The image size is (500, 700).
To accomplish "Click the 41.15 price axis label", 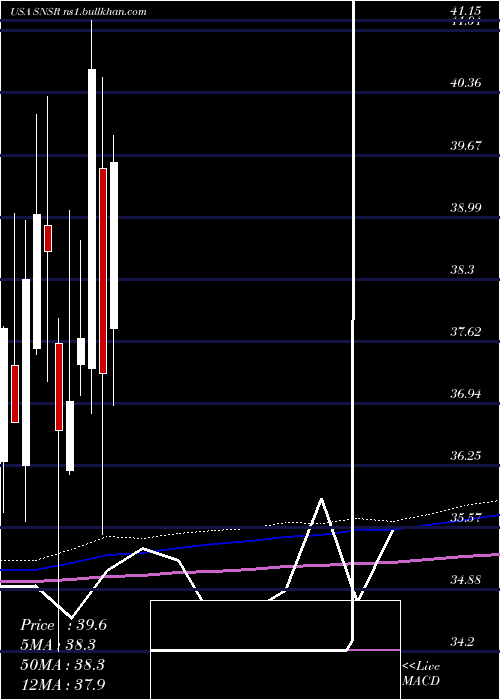I will (465, 11).
